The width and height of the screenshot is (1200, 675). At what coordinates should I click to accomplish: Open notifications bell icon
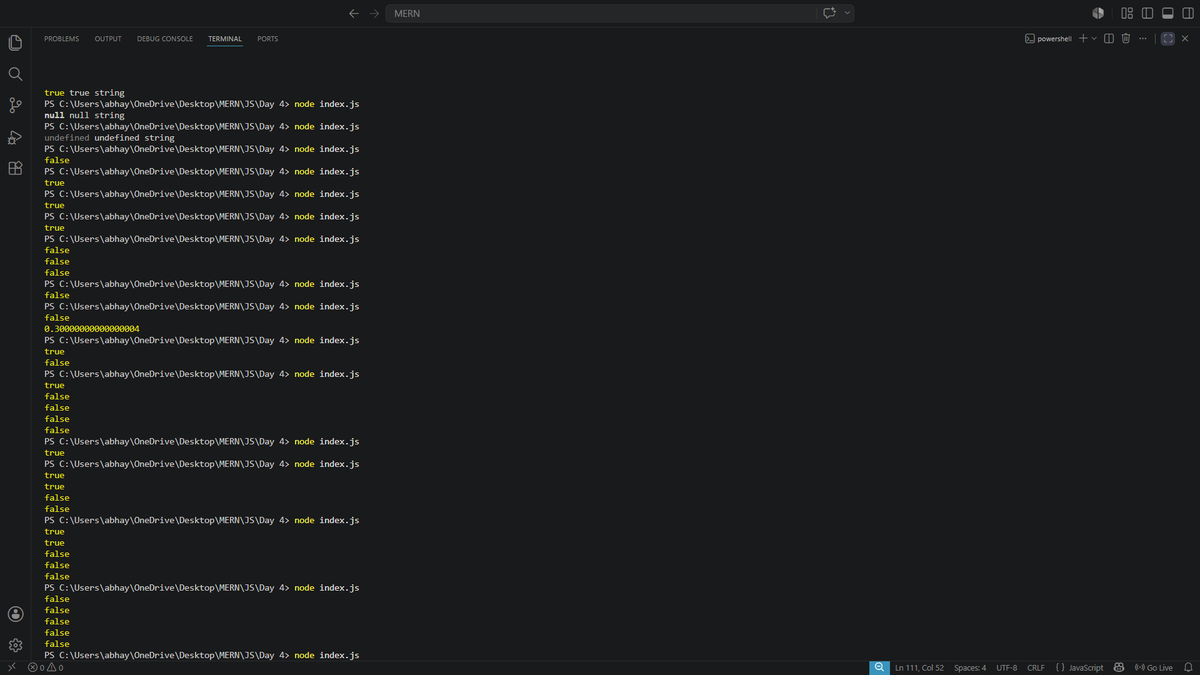pos(1188,667)
